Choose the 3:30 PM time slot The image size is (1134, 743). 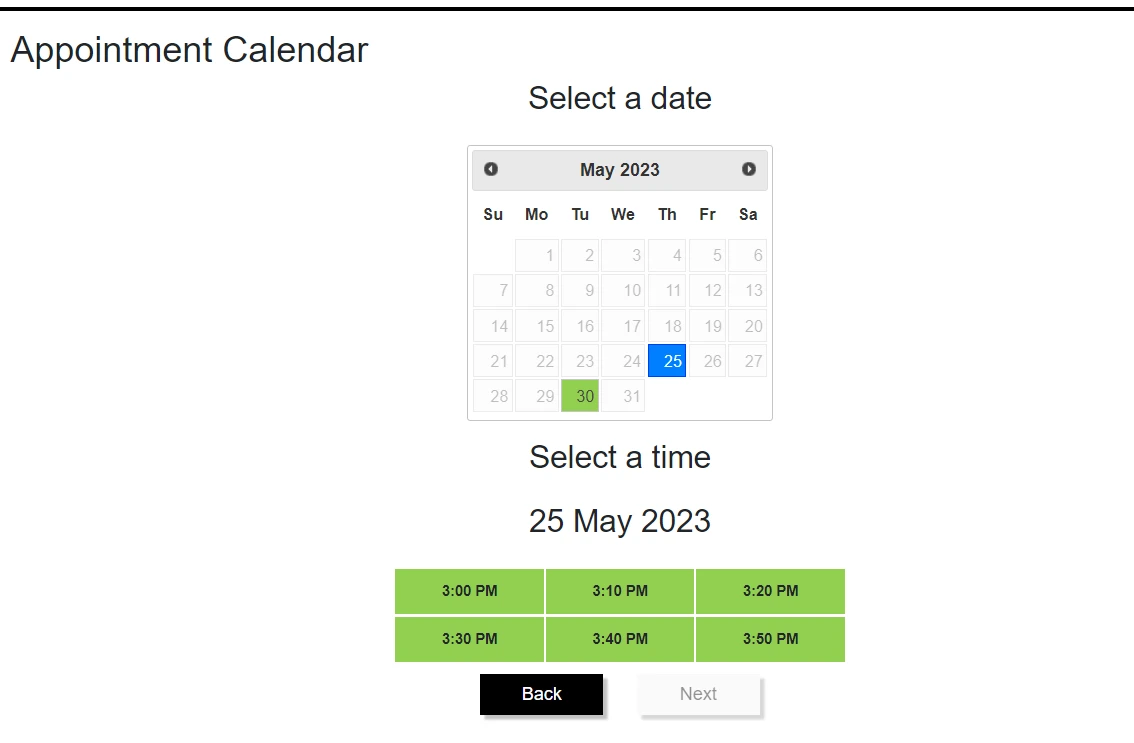(x=470, y=639)
